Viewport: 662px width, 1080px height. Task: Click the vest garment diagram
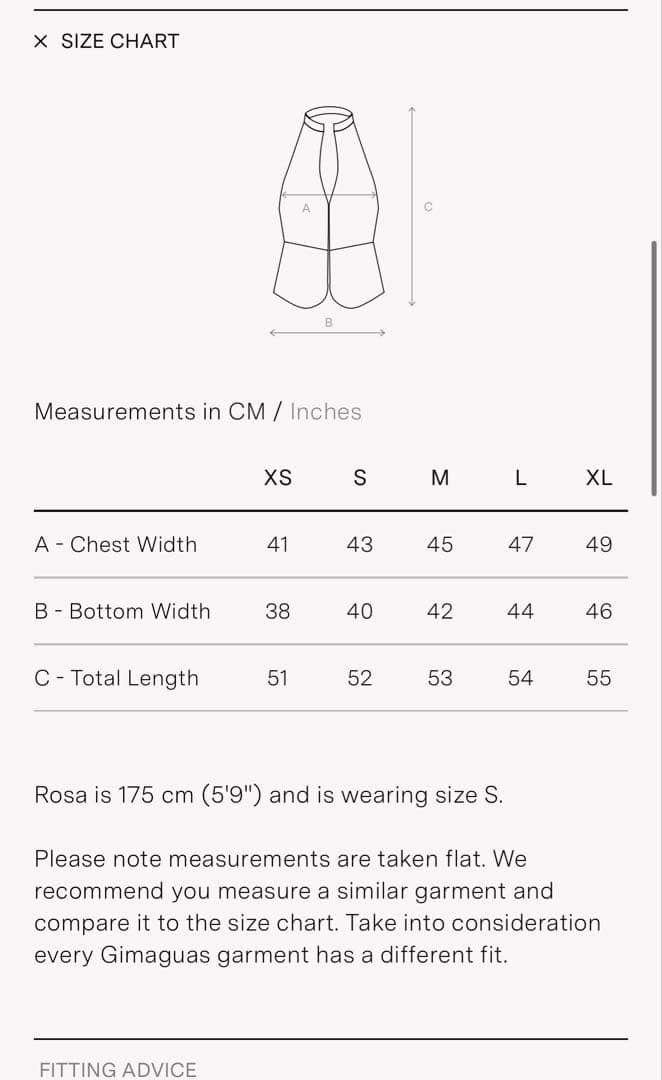coord(329,207)
